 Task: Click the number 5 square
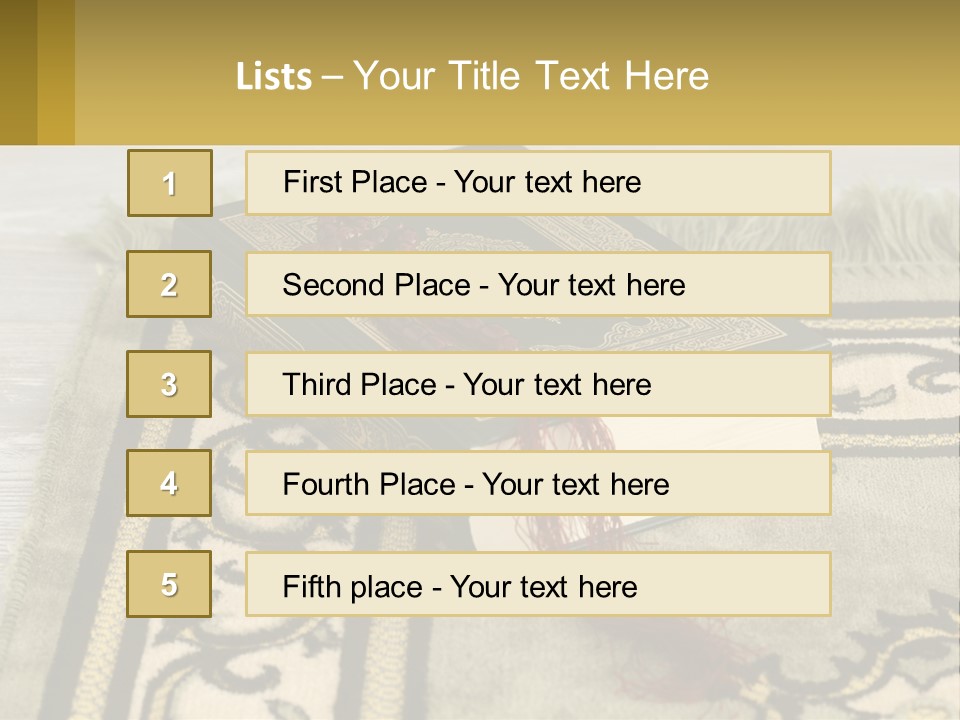[169, 584]
